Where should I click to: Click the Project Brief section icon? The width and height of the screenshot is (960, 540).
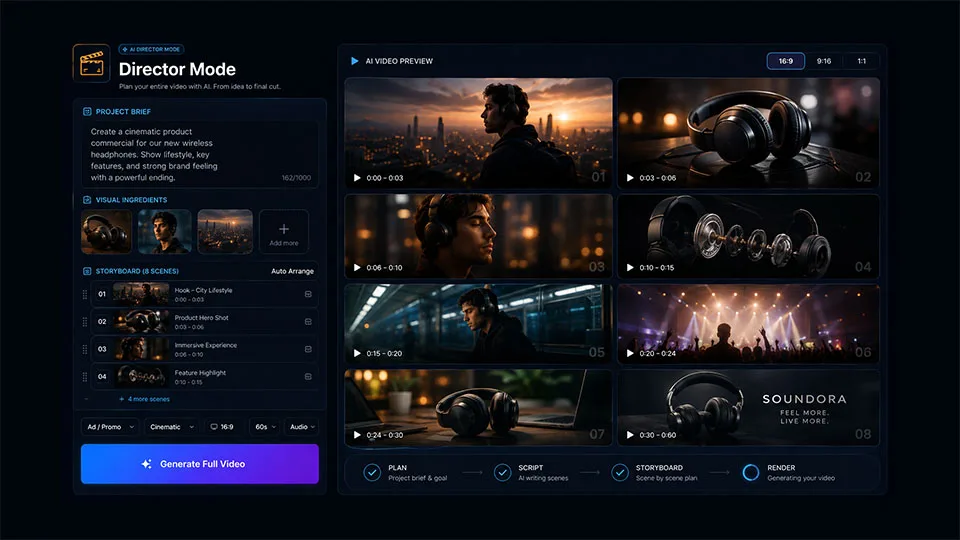click(87, 111)
